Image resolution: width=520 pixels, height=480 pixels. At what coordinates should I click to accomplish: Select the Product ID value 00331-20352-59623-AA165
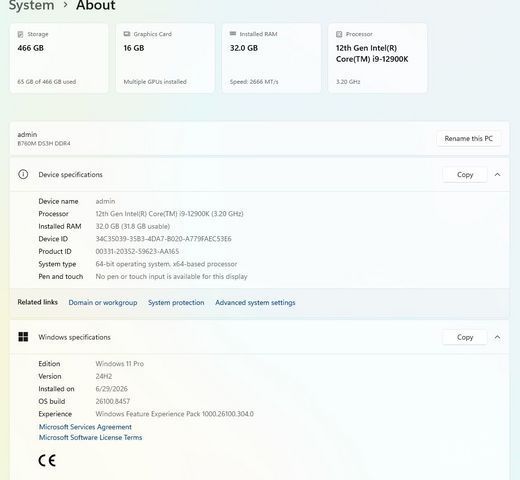(x=137, y=251)
